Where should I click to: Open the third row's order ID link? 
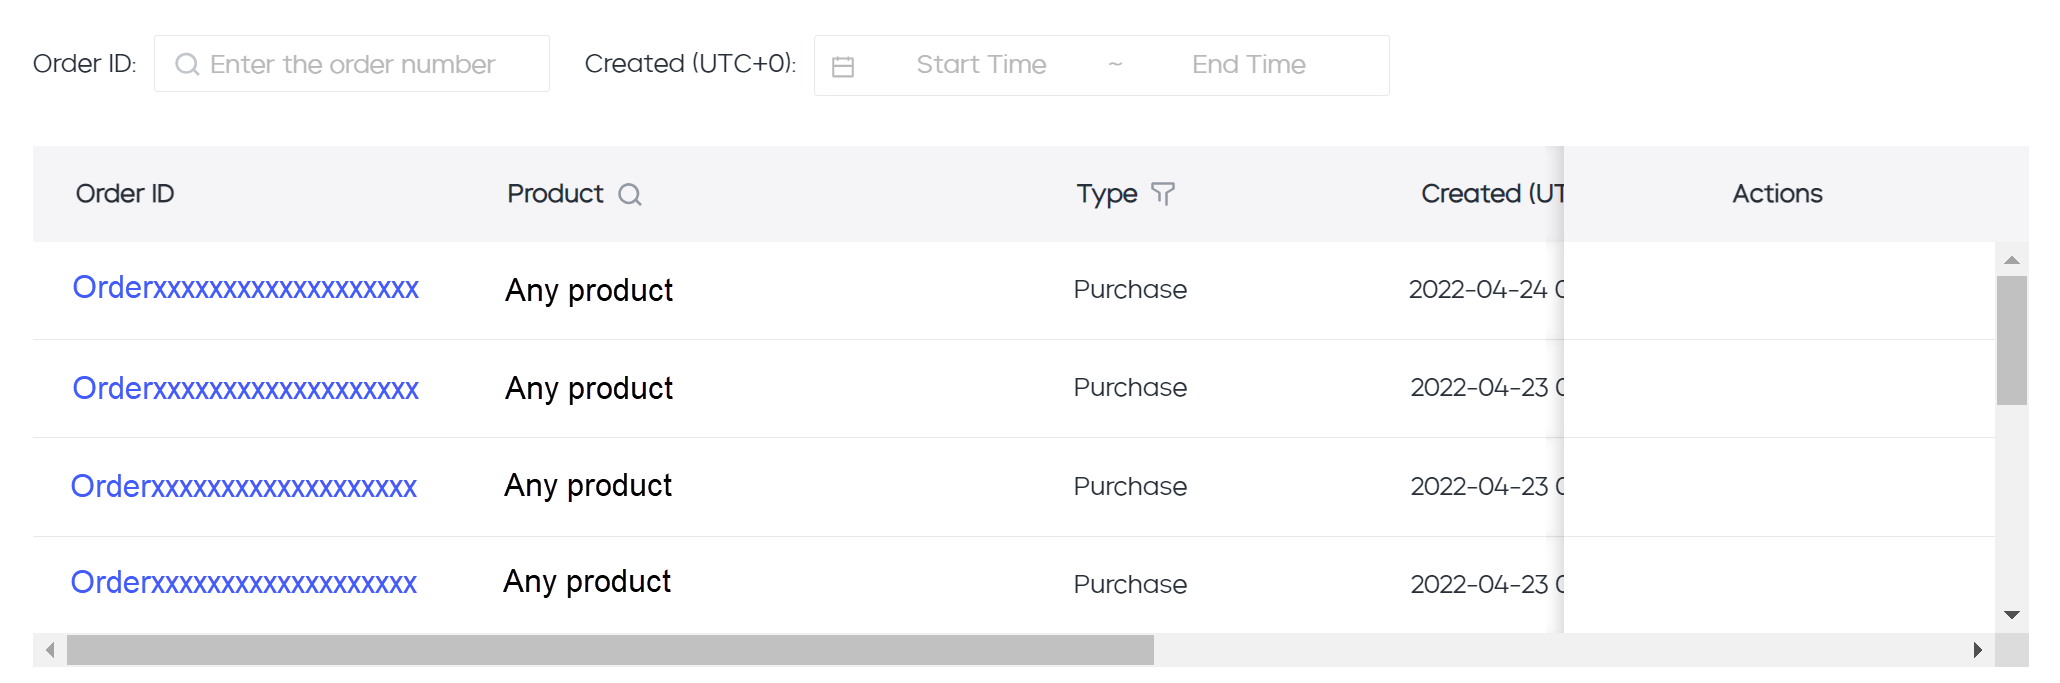[244, 487]
